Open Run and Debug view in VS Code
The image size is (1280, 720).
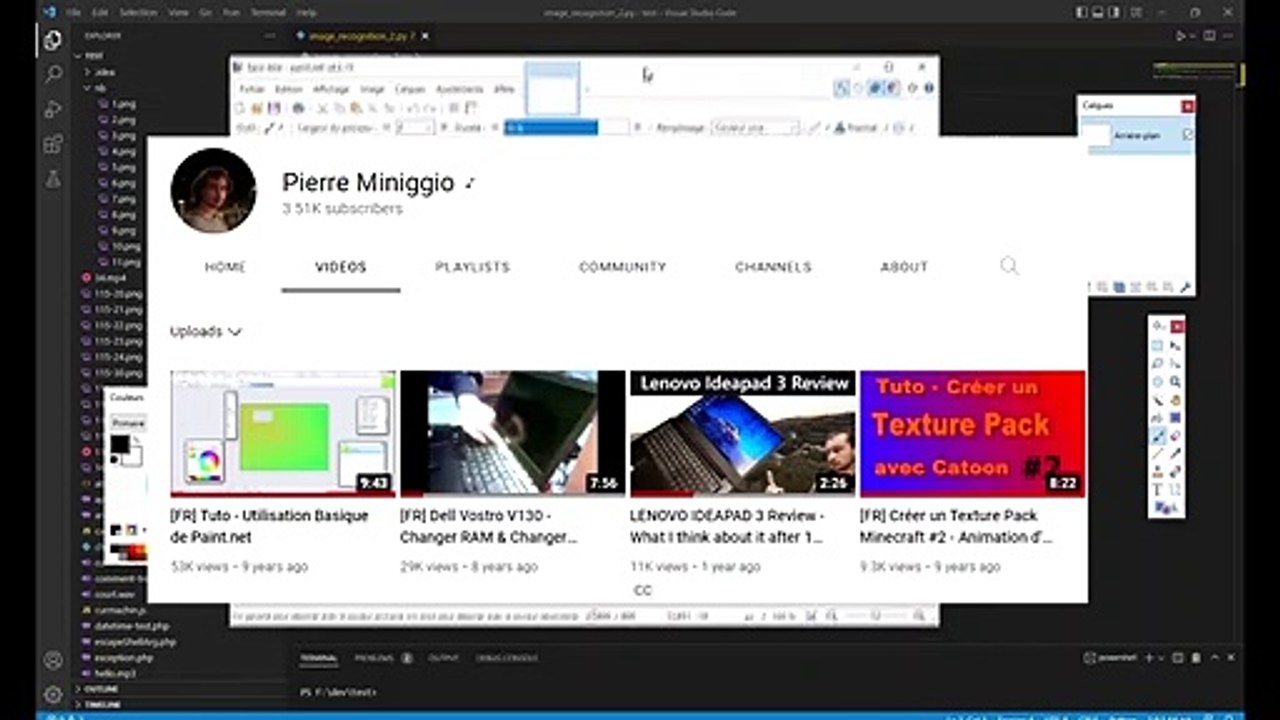coord(52,110)
